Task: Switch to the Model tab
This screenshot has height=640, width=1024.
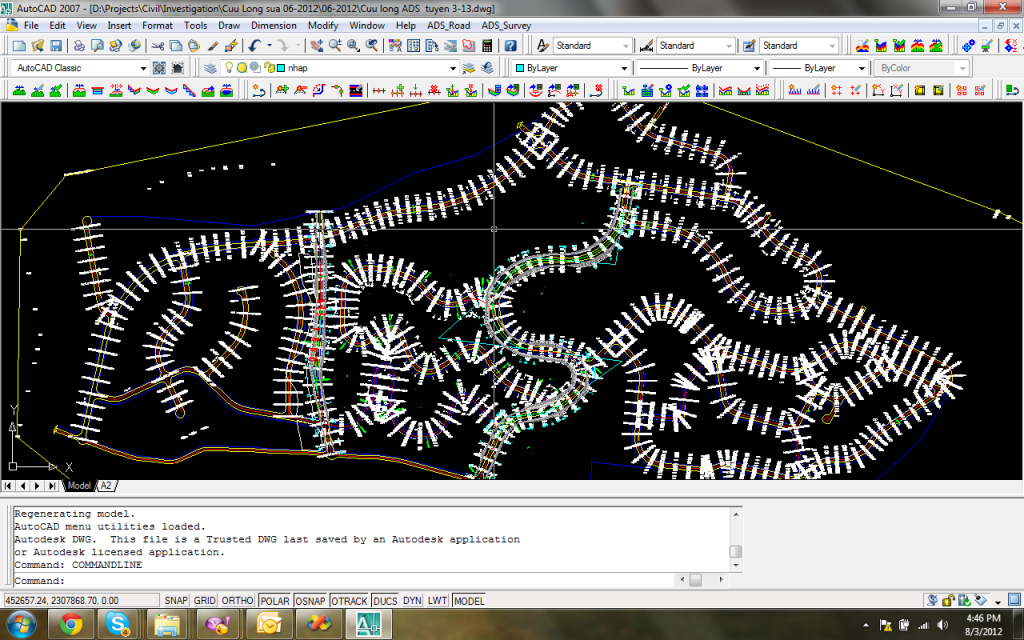Action: [x=79, y=486]
